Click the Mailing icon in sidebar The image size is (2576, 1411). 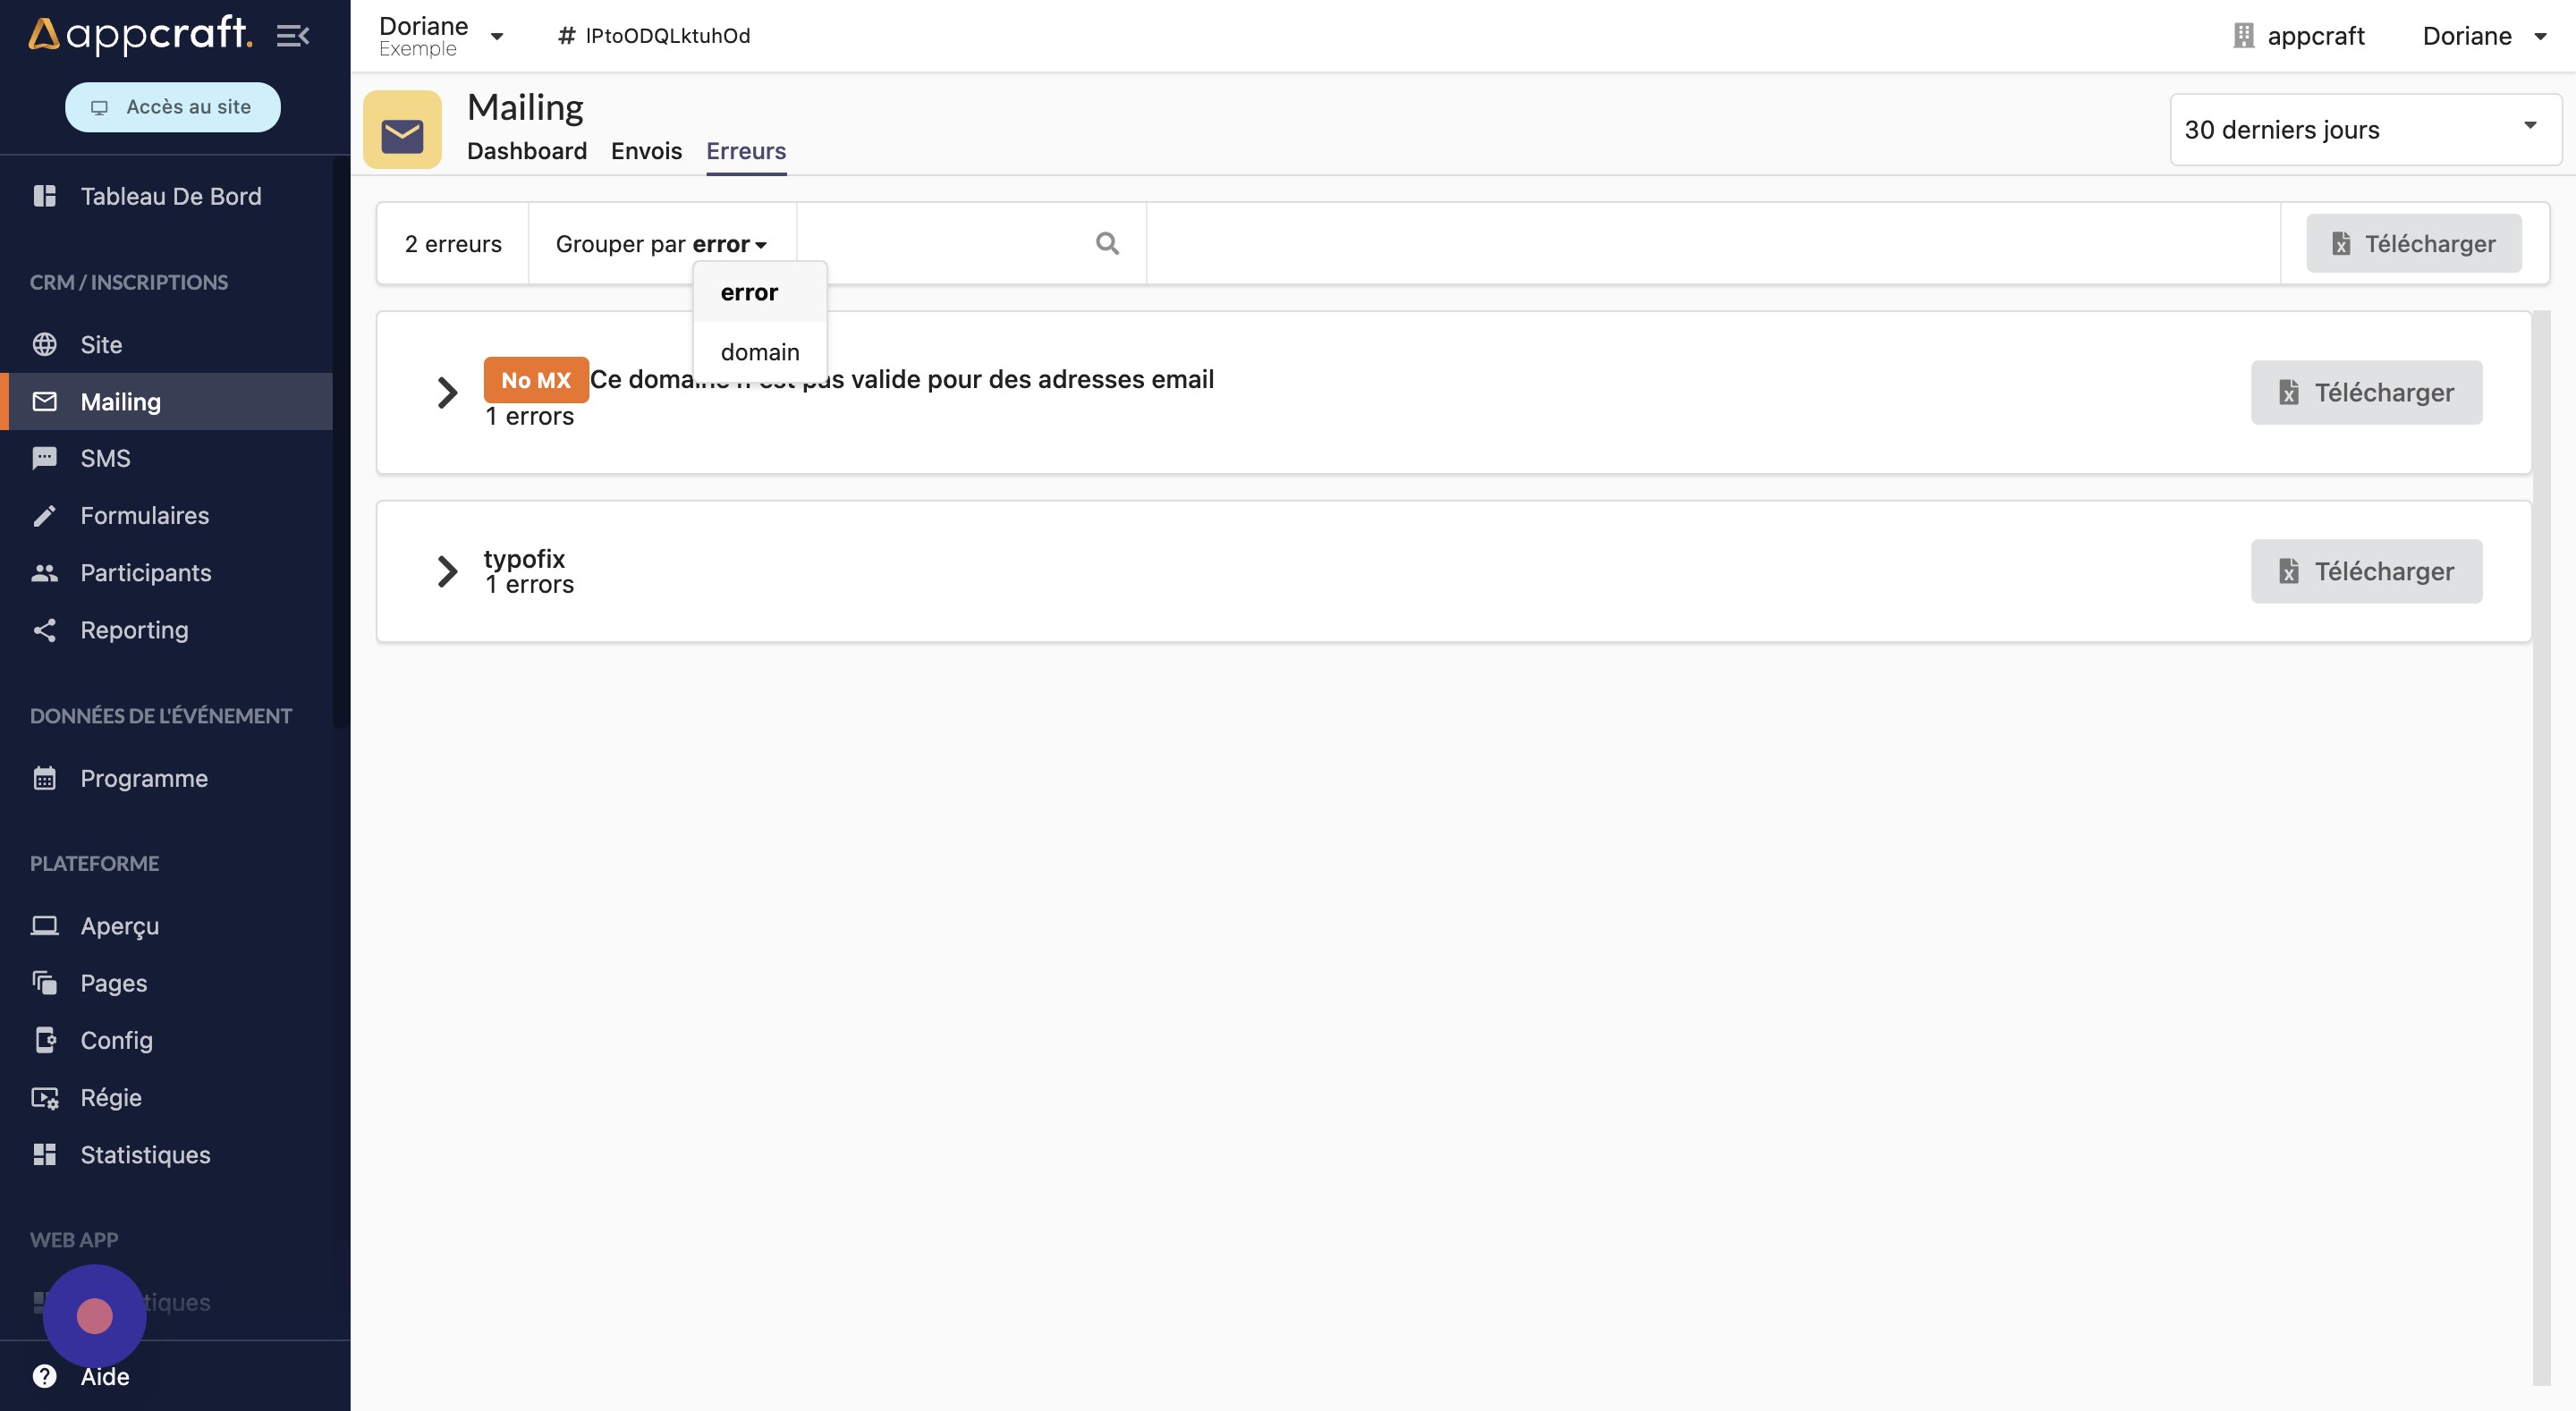coord(44,401)
